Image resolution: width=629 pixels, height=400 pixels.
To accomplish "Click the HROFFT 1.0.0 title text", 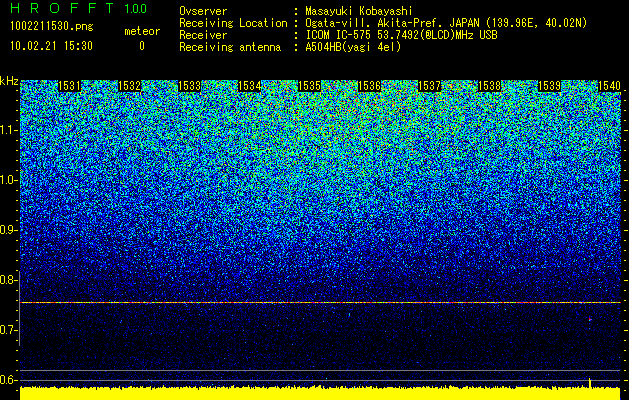I will click(x=79, y=8).
